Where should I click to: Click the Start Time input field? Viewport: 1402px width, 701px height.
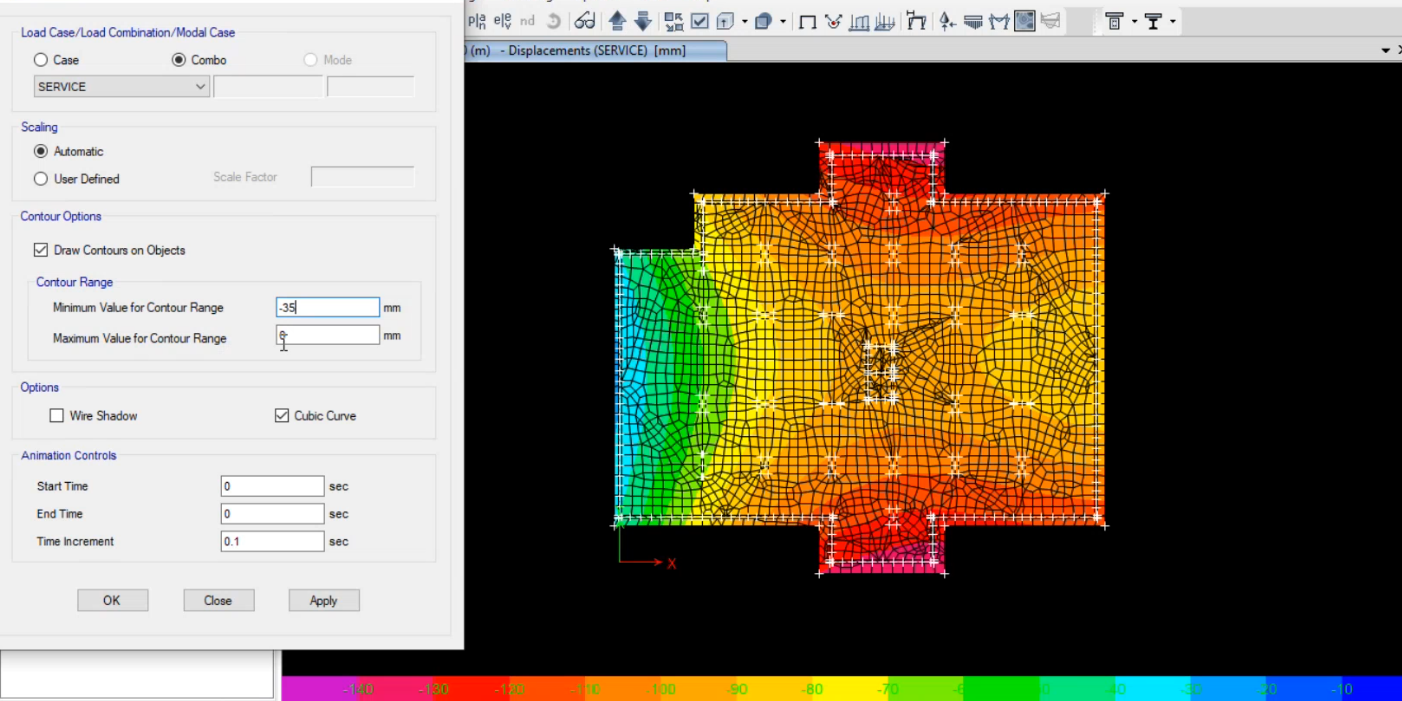[272, 486]
